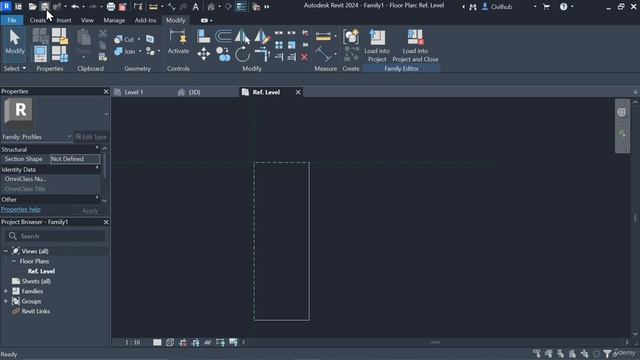Switch to the Add-Ins ribbon tab
The height and width of the screenshot is (360, 640).
(x=145, y=20)
